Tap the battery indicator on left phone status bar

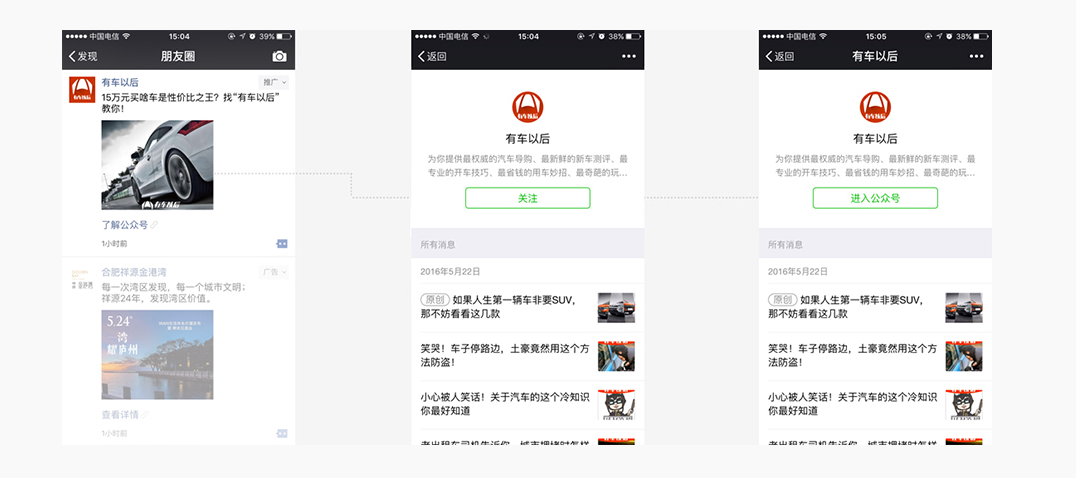click(x=285, y=36)
